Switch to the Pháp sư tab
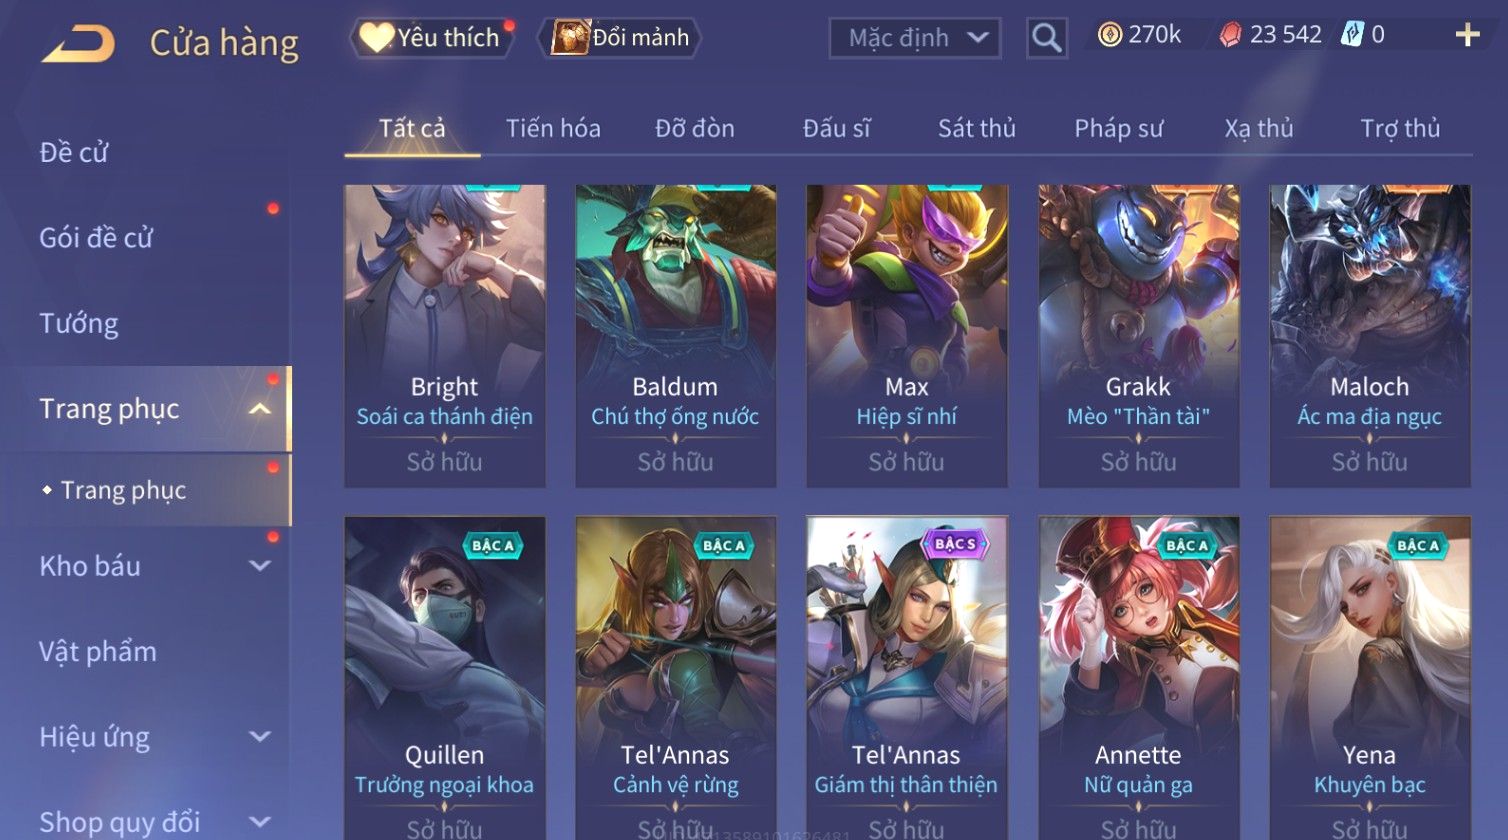This screenshot has height=840, width=1508. click(1118, 128)
